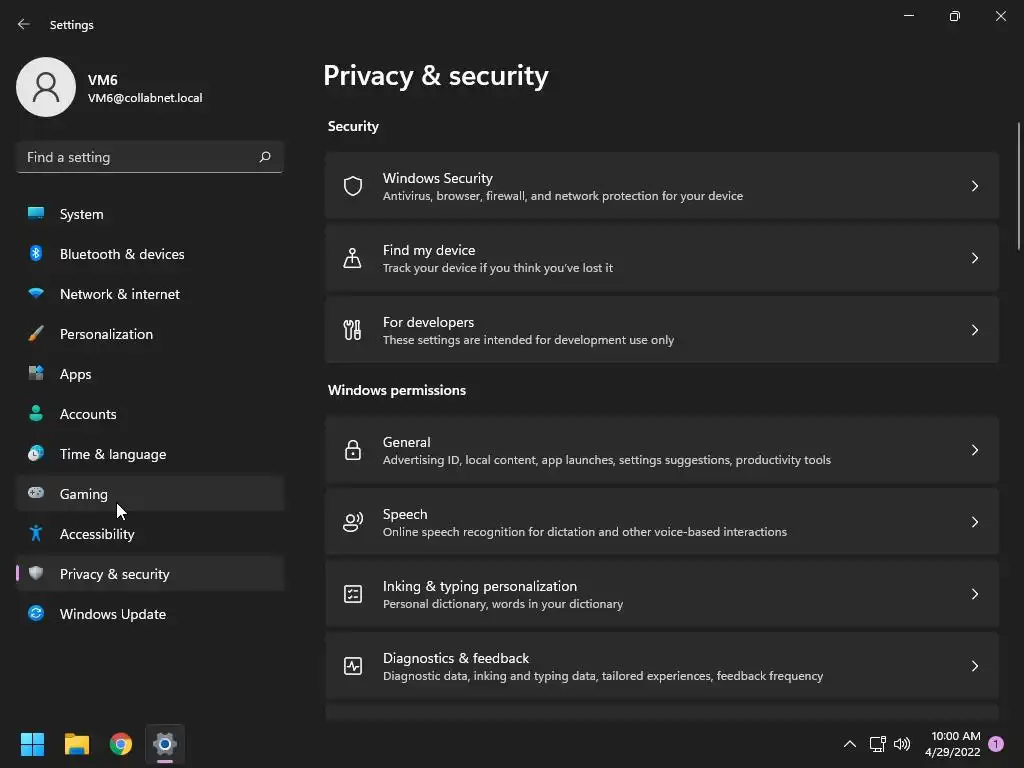Click the back arrow in Settings
Viewport: 1024px width, 768px height.
(24, 24)
